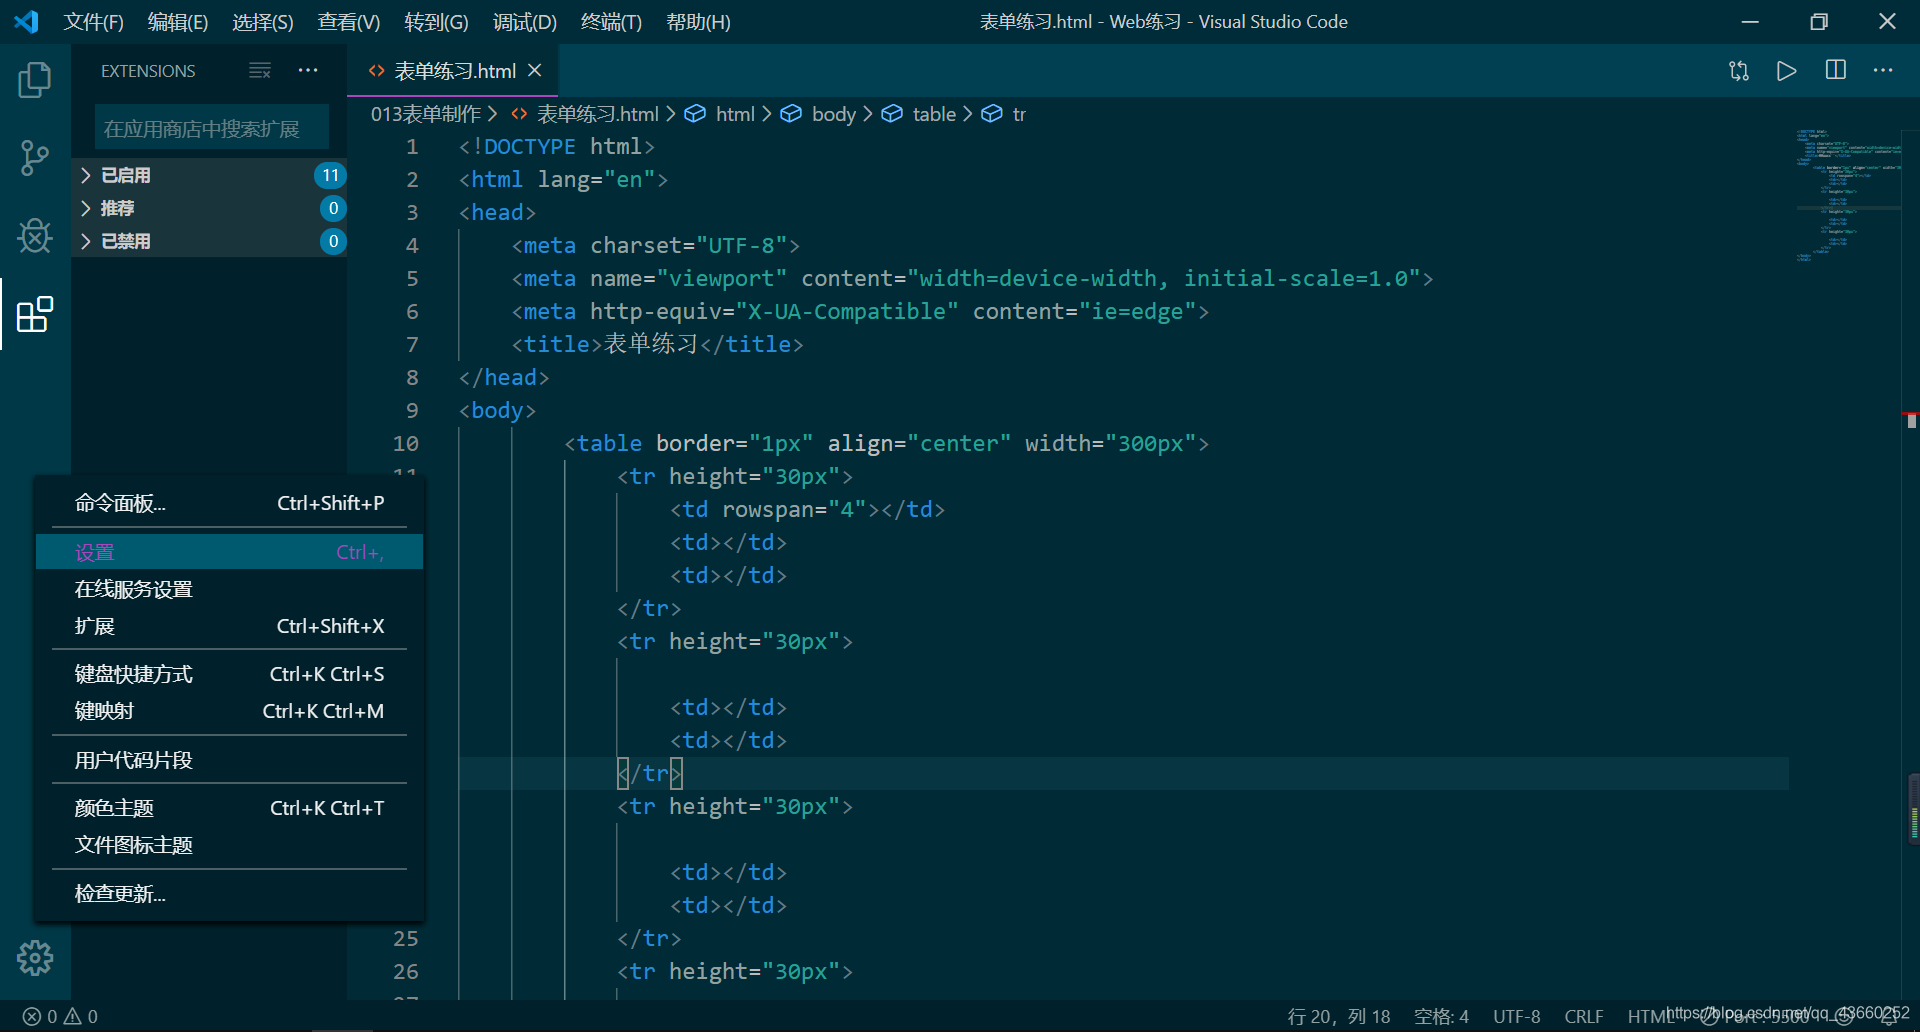
Task: Click the code minimap preview
Action: tap(1848, 195)
